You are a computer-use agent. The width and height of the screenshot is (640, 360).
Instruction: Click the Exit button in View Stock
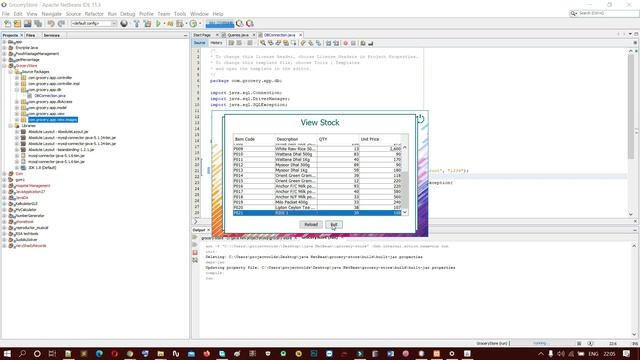(334, 224)
